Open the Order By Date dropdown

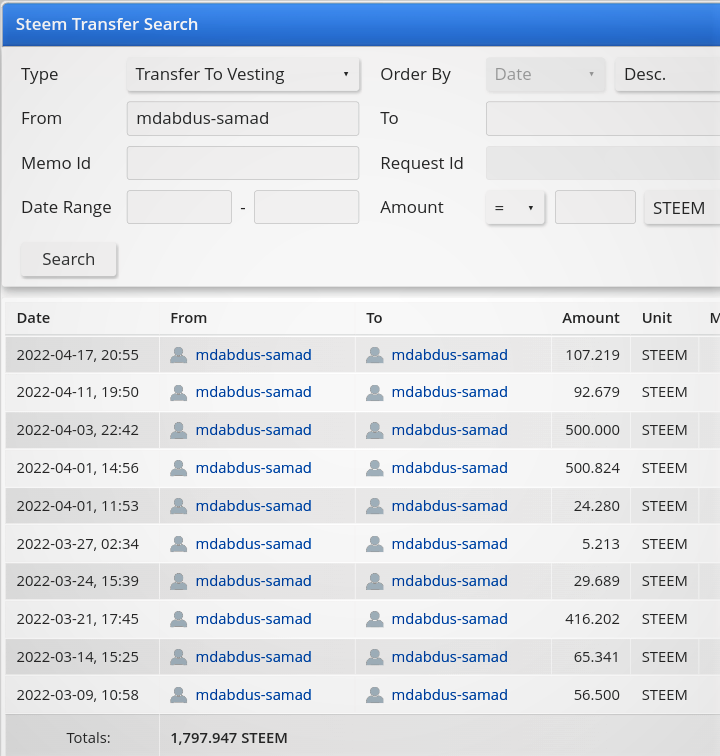(x=545, y=74)
